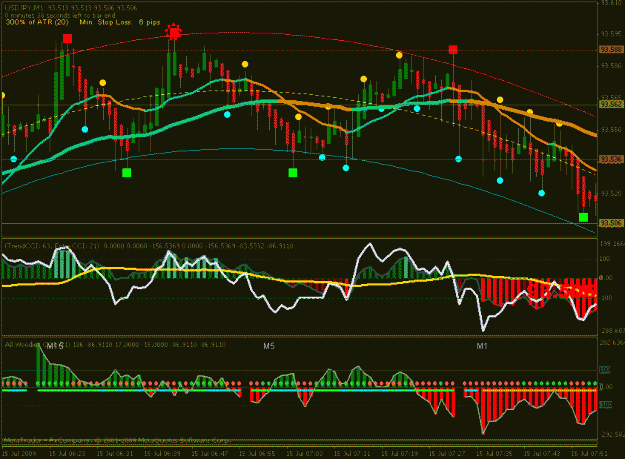Click the 93.550 price scale value

611,129
